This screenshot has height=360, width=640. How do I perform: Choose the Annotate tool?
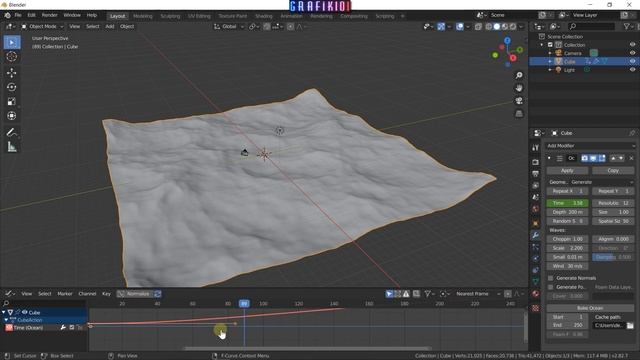(x=12, y=132)
